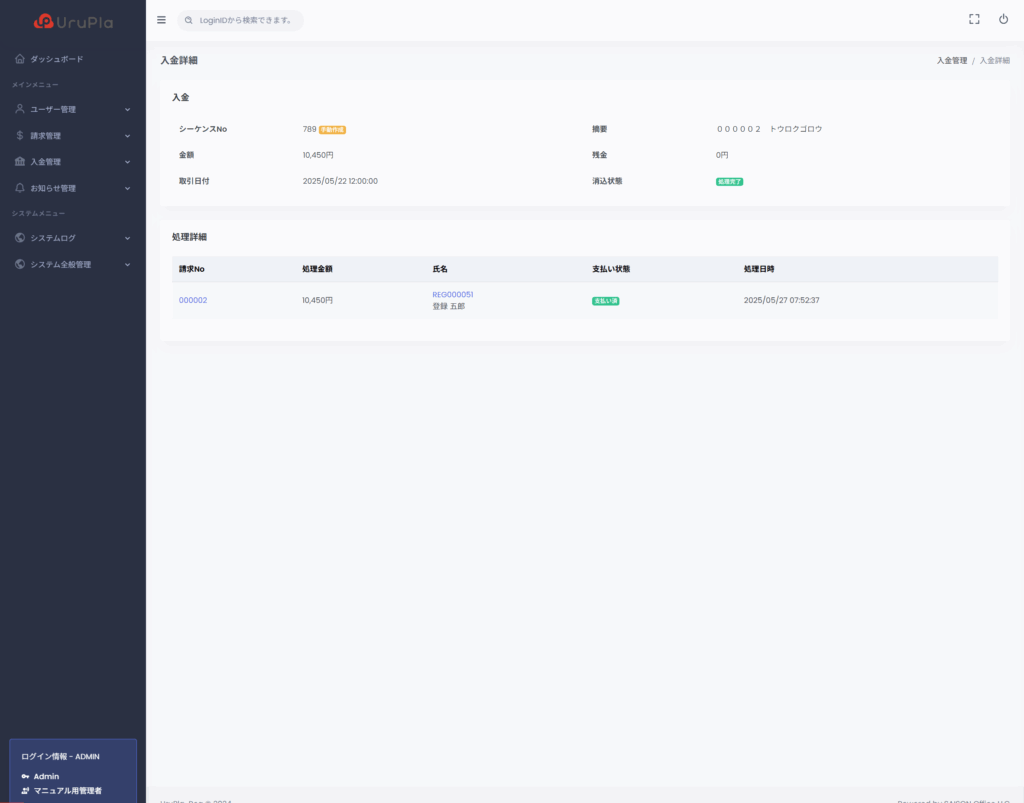The image size is (1024, 803).
Task: Click the 氏名 column header
Action: tap(440, 269)
